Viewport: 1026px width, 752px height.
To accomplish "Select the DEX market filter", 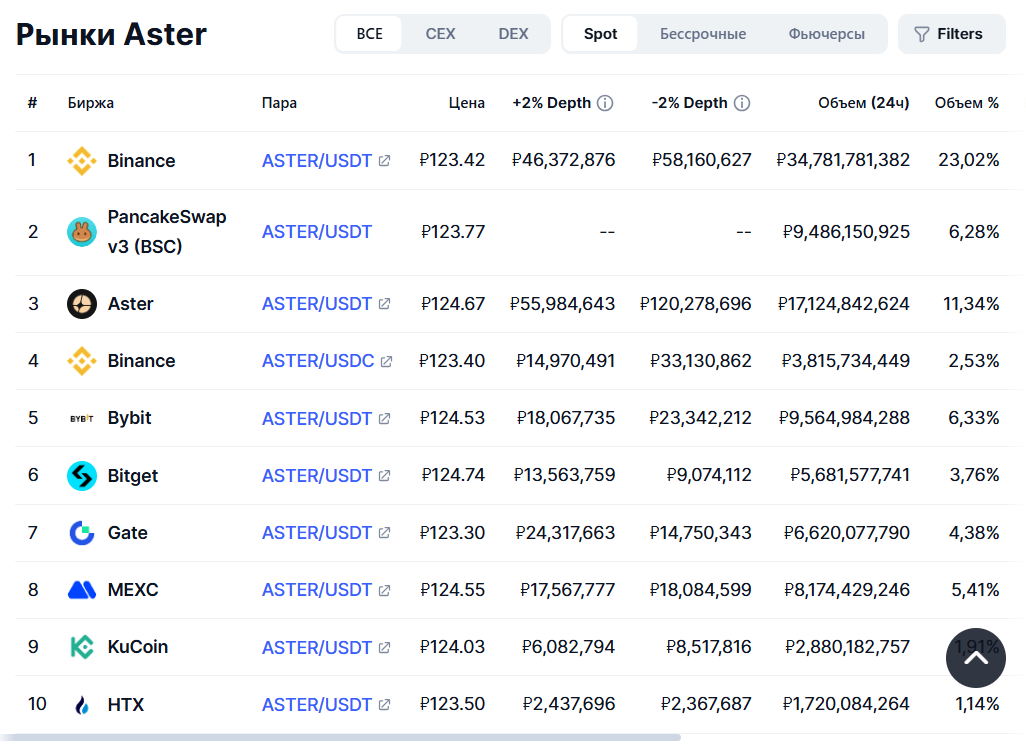I will (513, 34).
